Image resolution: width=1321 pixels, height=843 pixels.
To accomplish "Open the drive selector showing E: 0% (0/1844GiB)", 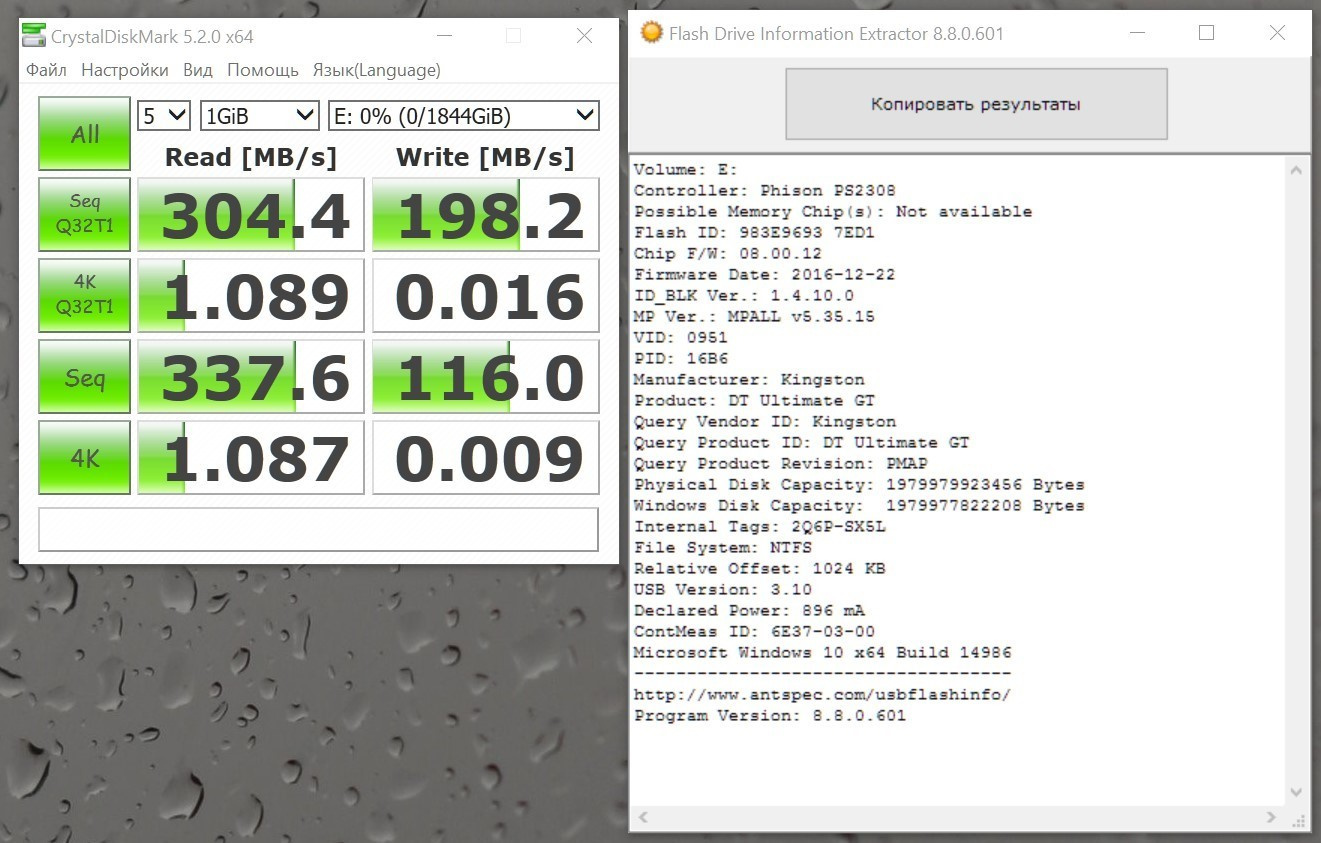I will coord(462,115).
